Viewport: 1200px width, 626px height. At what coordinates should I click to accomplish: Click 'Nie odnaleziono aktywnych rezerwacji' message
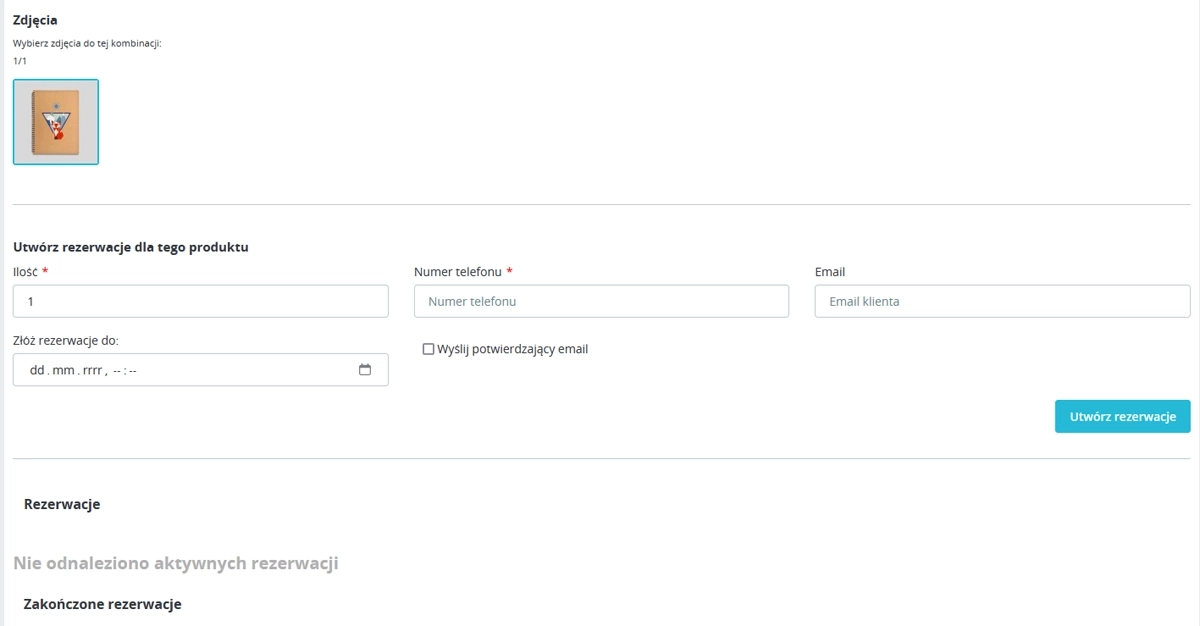tap(176, 563)
